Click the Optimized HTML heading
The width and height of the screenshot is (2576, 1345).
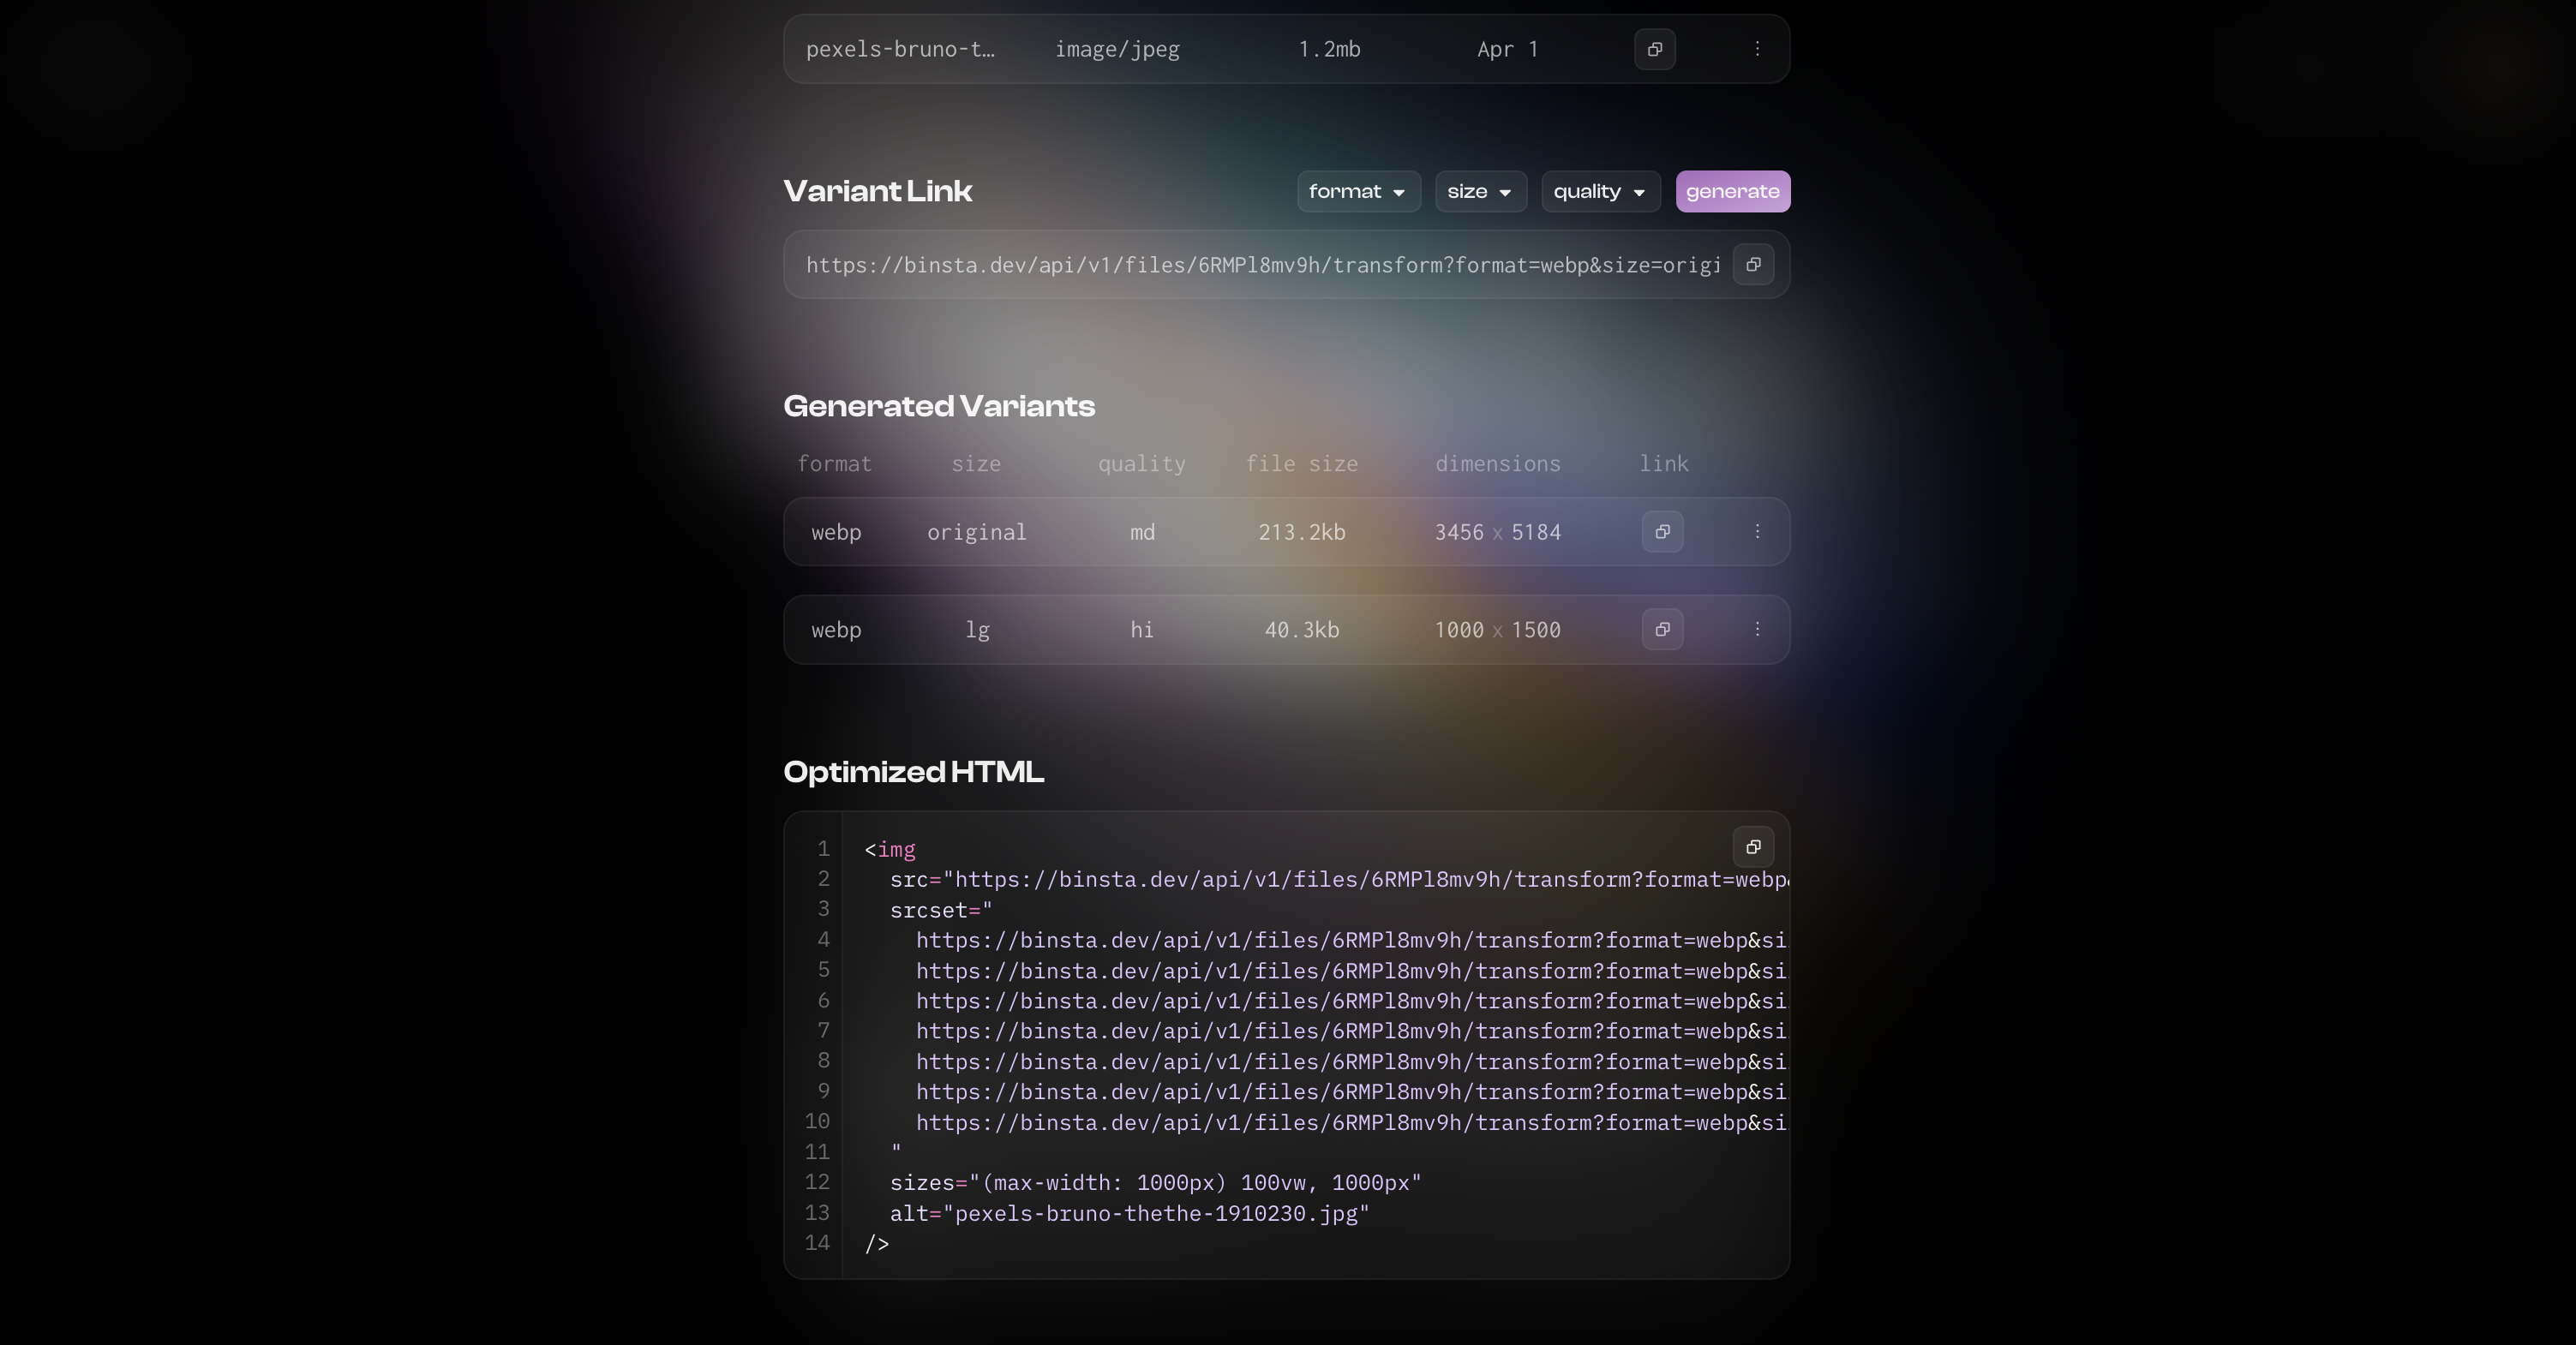pos(914,772)
